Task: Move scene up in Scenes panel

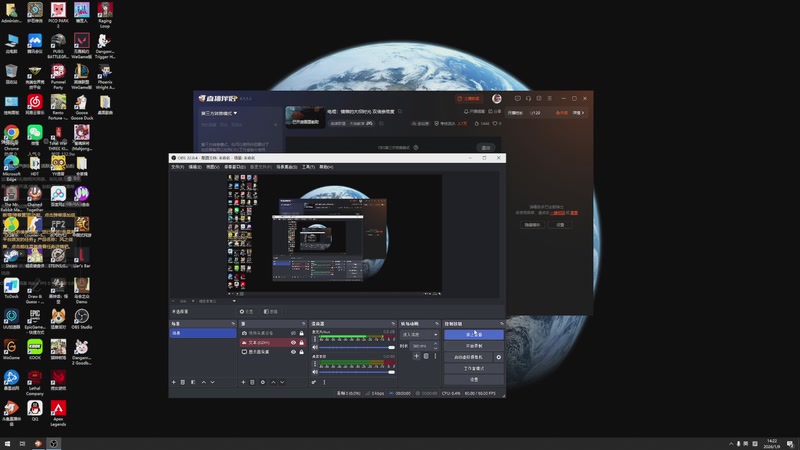Action: point(204,382)
